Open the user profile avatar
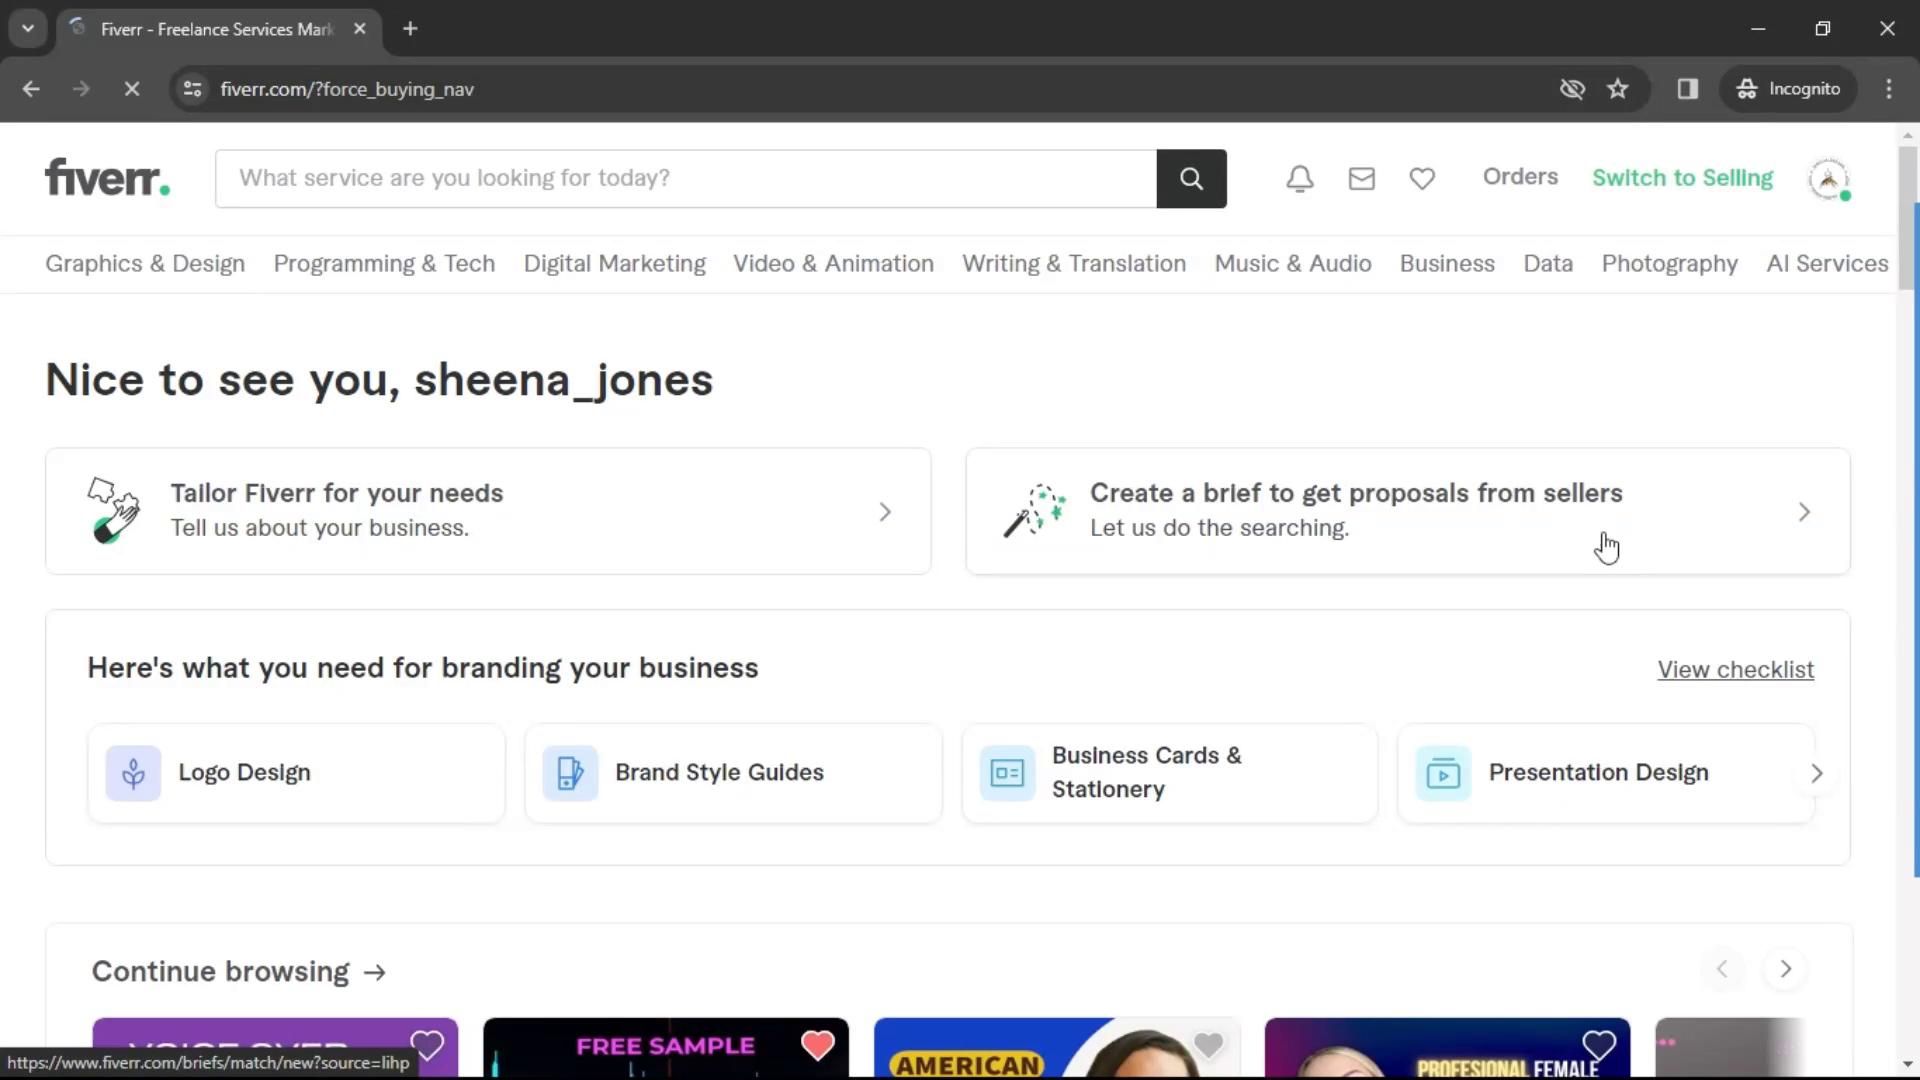The height and width of the screenshot is (1080, 1920). [x=1828, y=179]
